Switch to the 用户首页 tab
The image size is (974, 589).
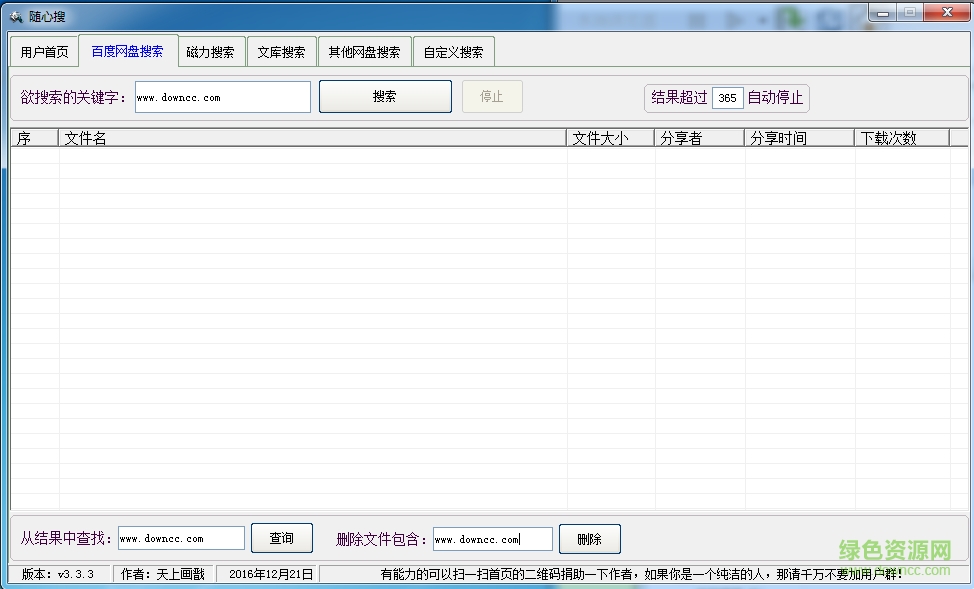(43, 50)
